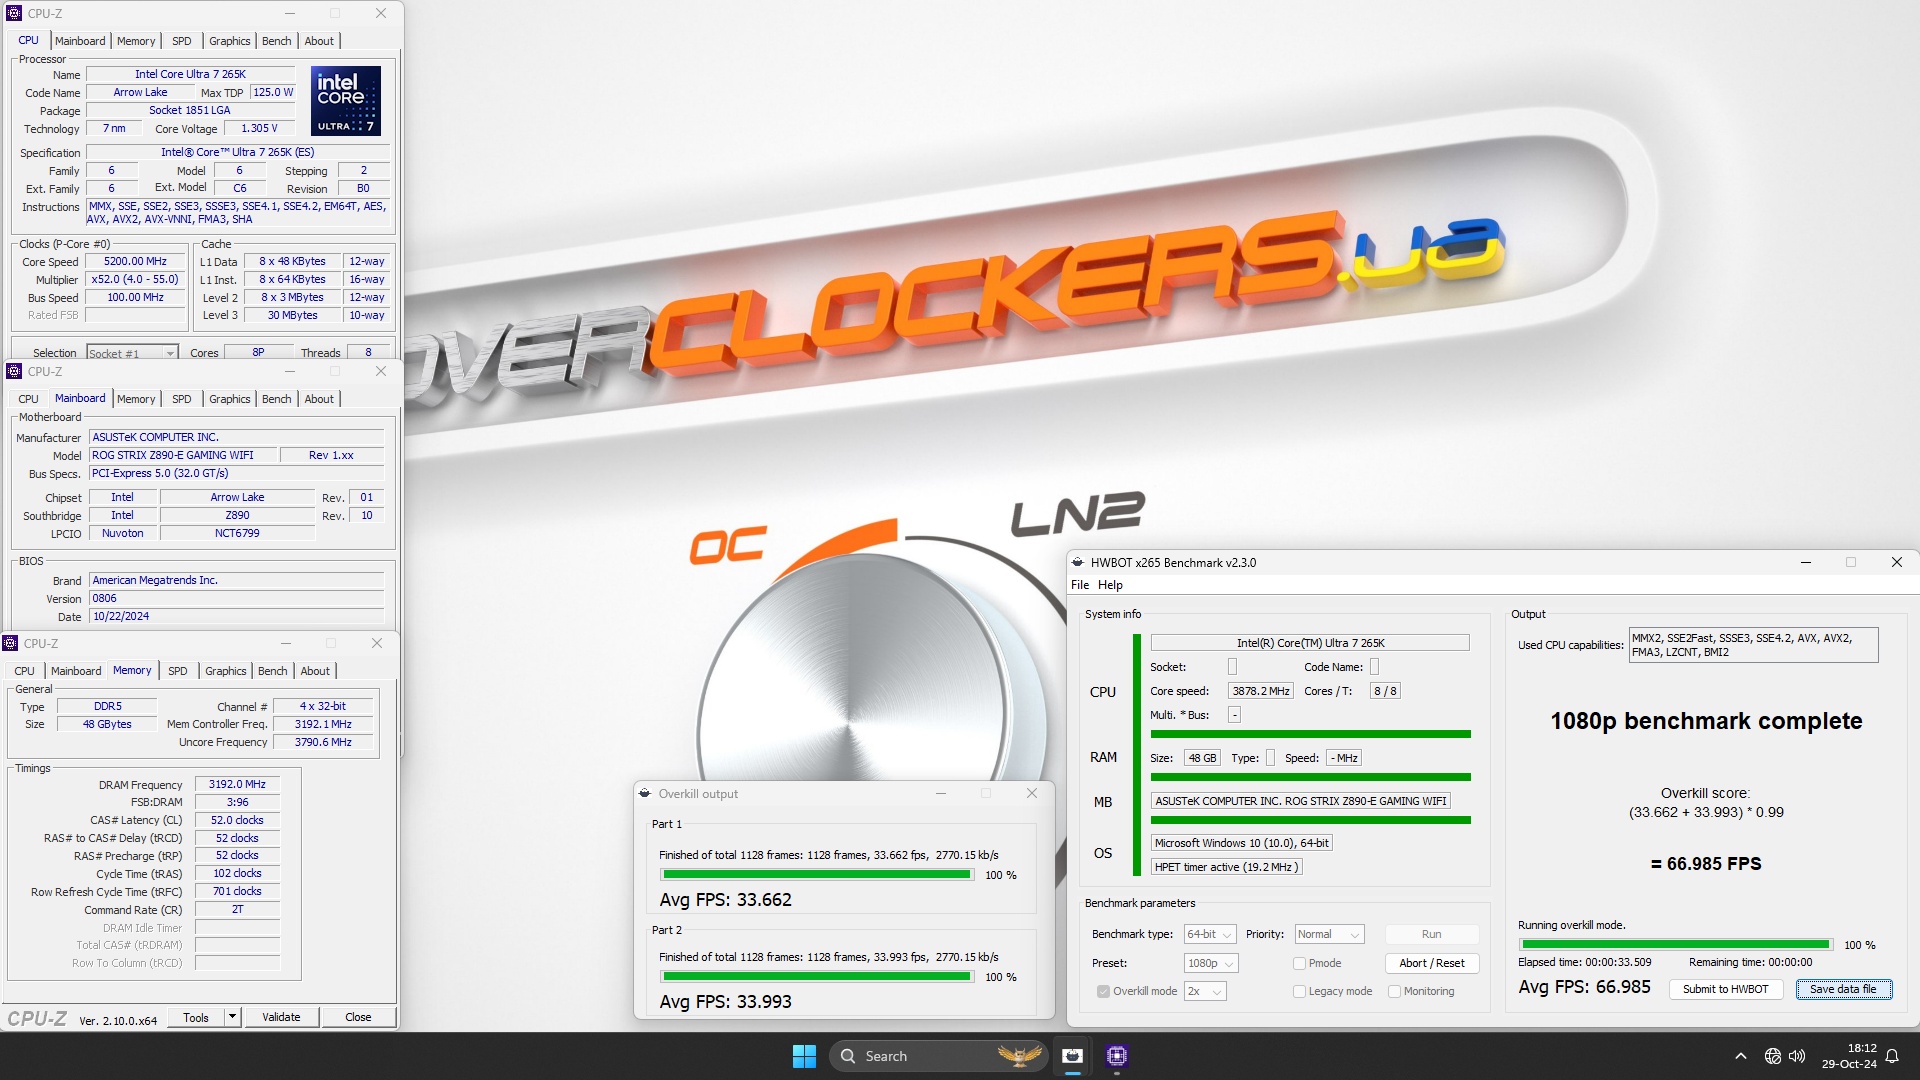
Task: Click the Close button in CPU-Z
Action: [x=358, y=1018]
